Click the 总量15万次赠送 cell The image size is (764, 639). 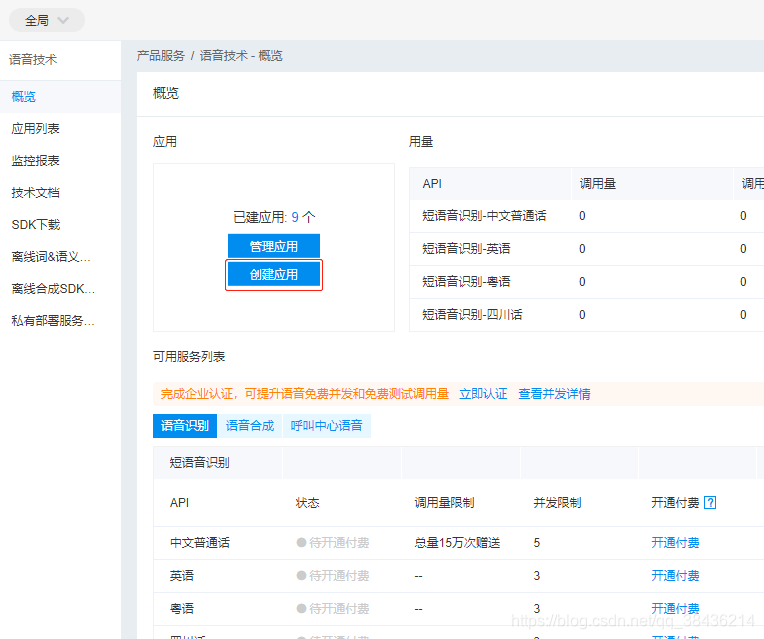pyautogui.click(x=457, y=542)
